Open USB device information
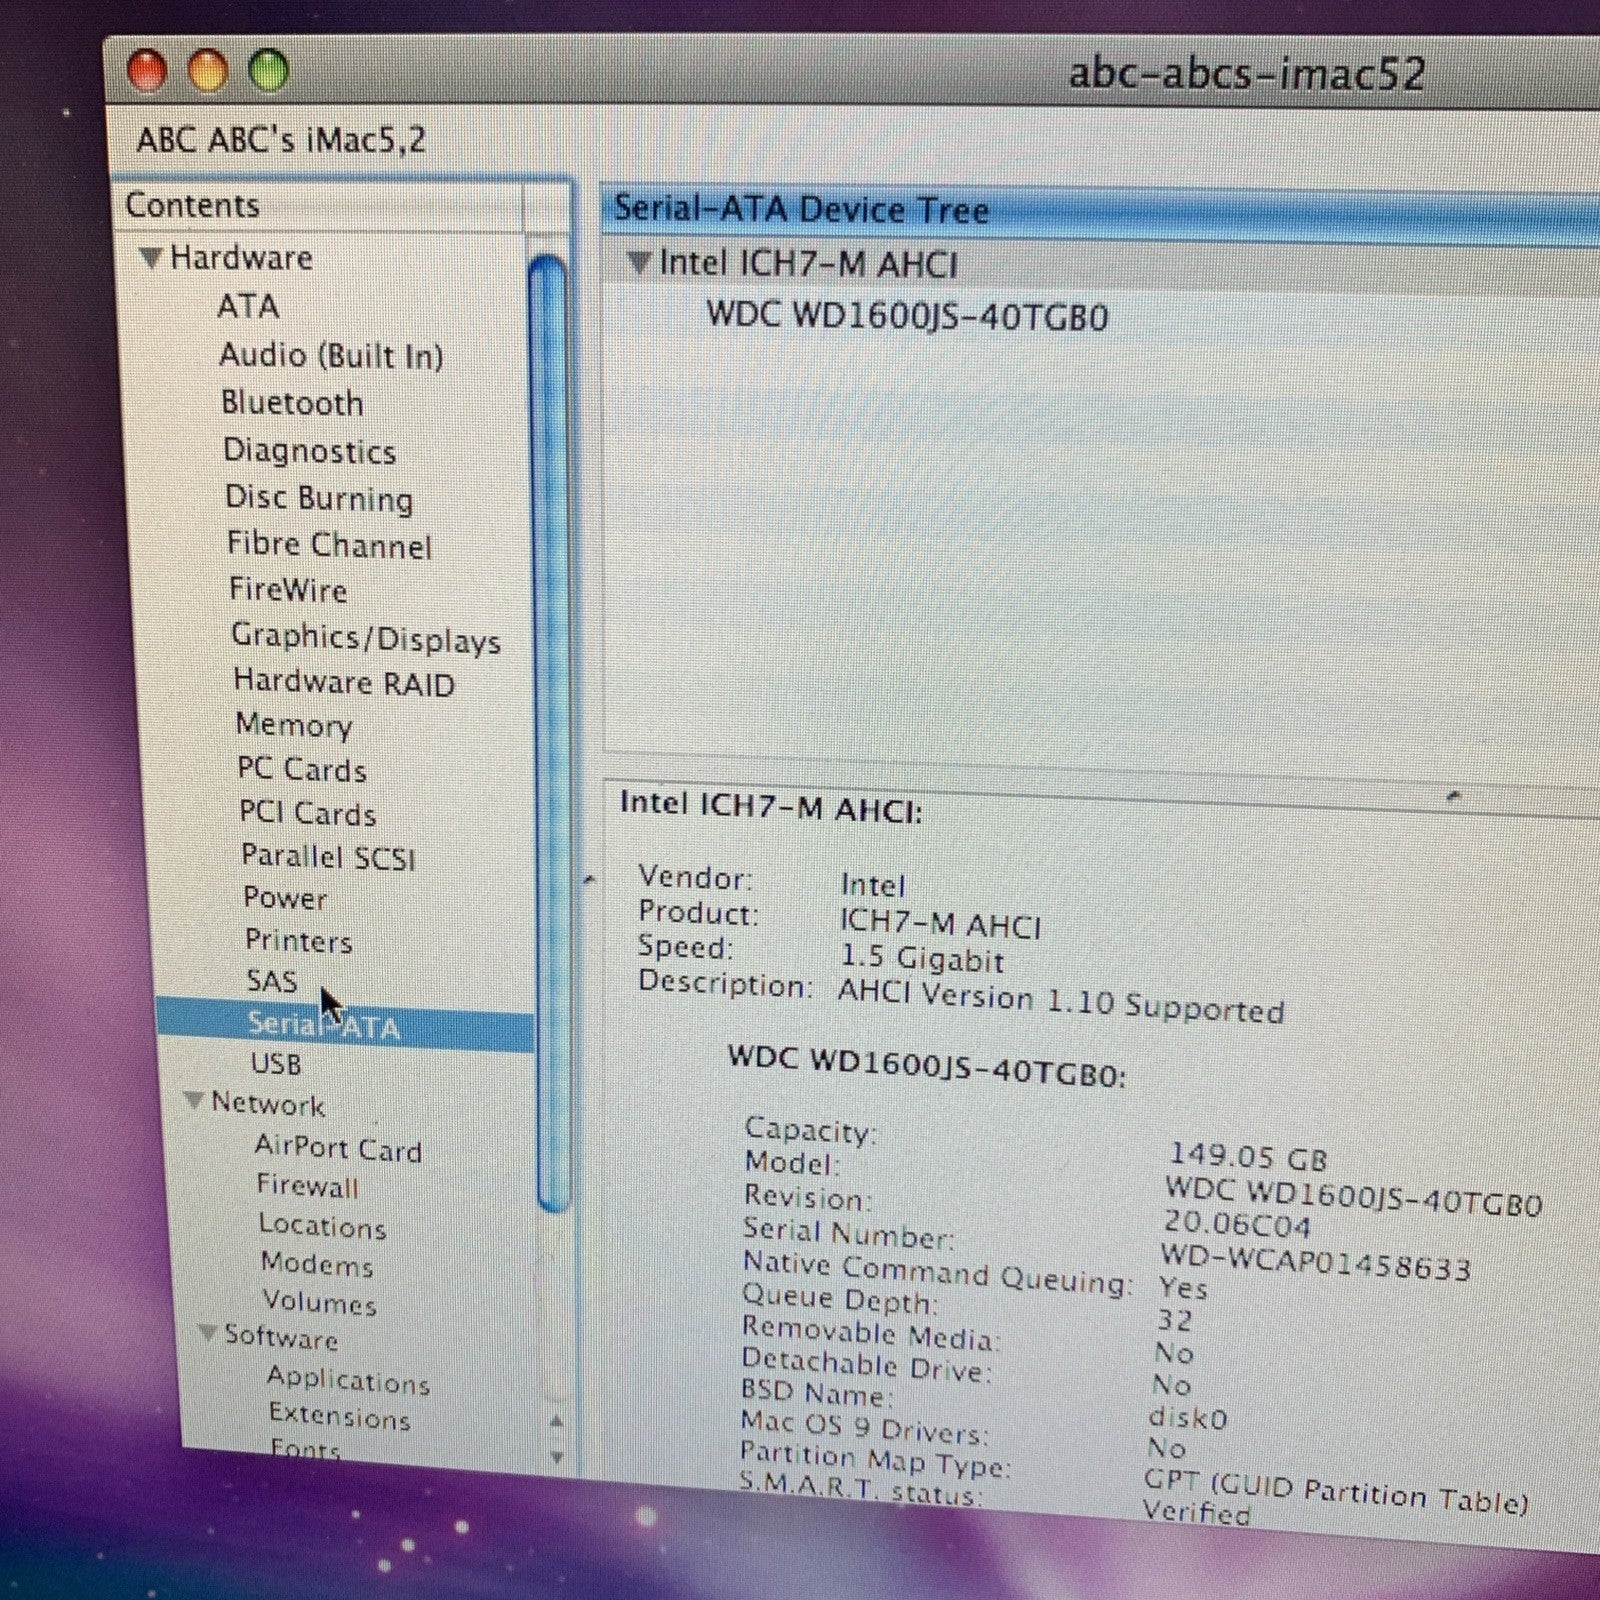Screen dimensions: 1600x1600 tap(276, 1063)
